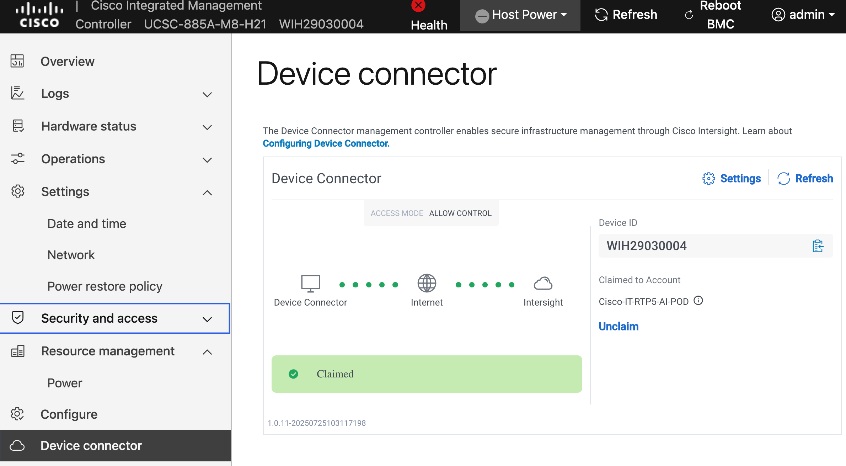Expand Security and access chevron
This screenshot has height=466, width=846.
click(x=207, y=319)
